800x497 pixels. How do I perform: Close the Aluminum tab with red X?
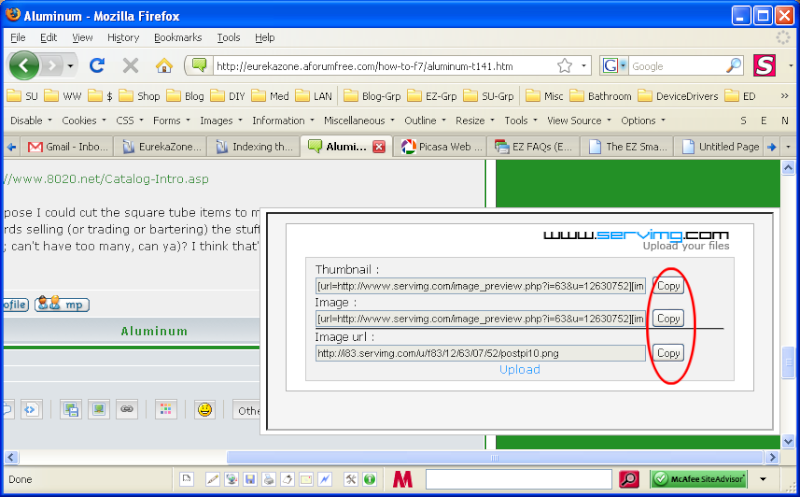pos(379,147)
